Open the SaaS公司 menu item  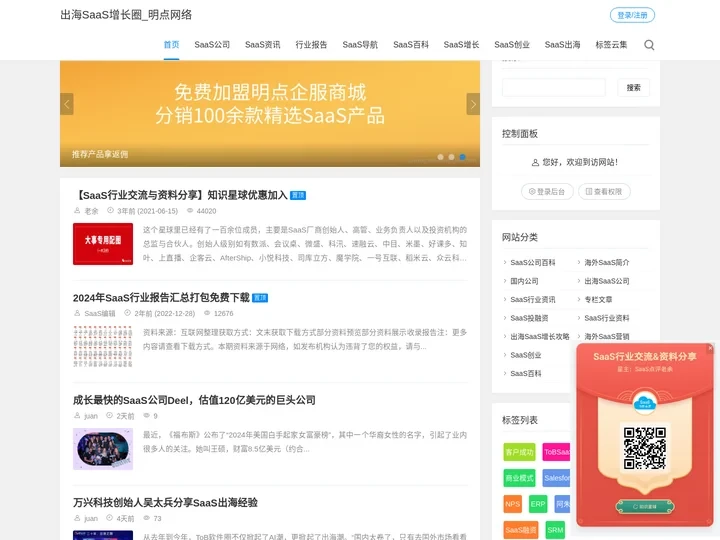(212, 45)
